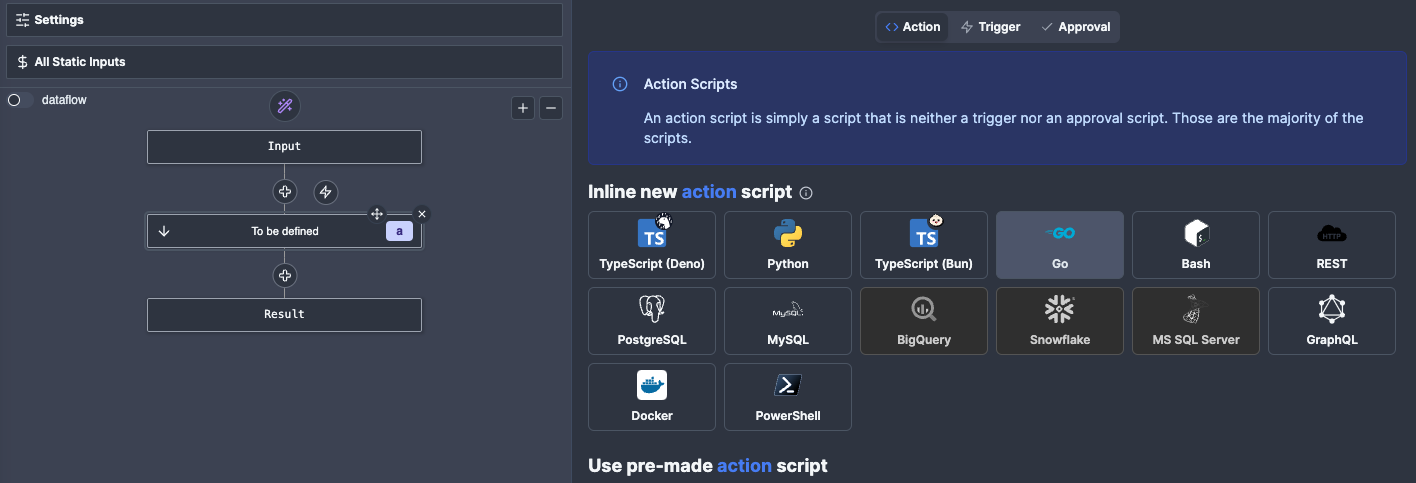Switch to the Action tab
Viewport: 1416px width, 483px height.
point(913,27)
